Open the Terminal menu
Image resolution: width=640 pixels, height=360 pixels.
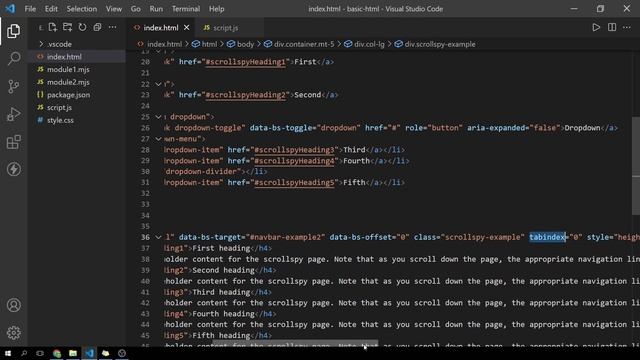pyautogui.click(x=186, y=9)
